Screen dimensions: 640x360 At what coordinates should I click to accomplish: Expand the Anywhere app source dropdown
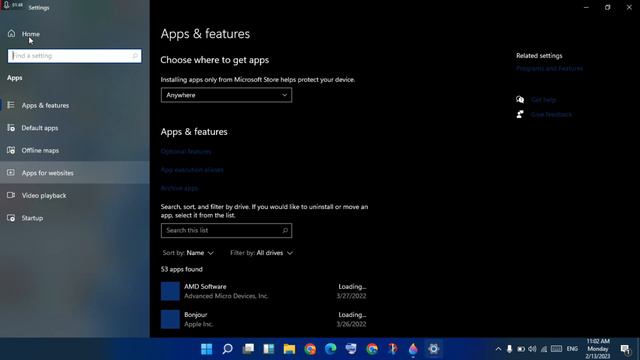pyautogui.click(x=226, y=95)
